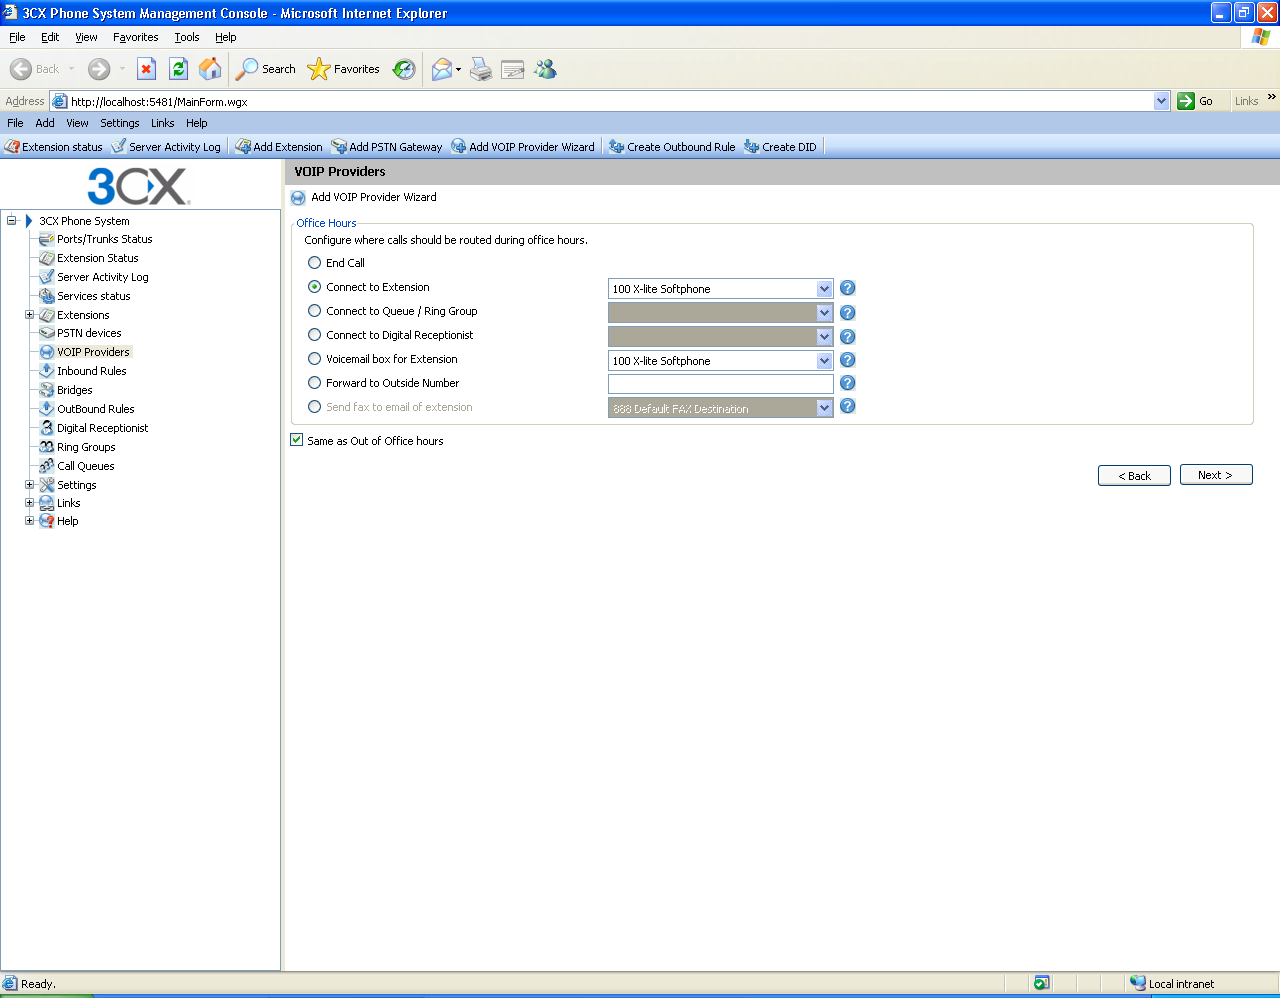Open the Connect to Extension dropdown
Screen dimensions: 1280x998
[824, 289]
